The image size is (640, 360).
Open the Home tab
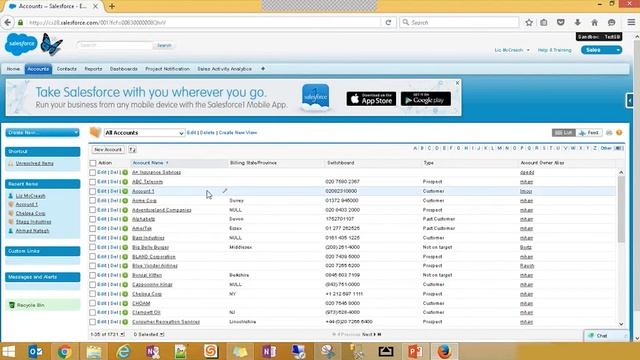click(x=13, y=69)
